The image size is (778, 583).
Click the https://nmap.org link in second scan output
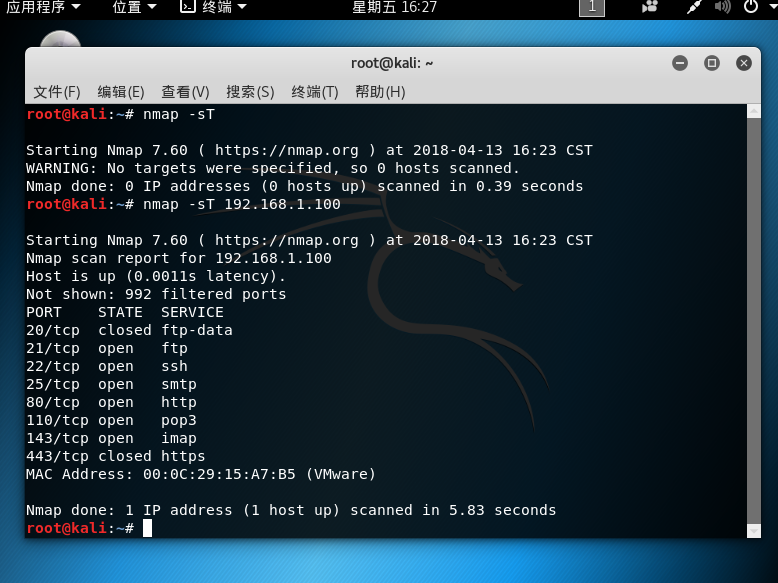point(286,240)
